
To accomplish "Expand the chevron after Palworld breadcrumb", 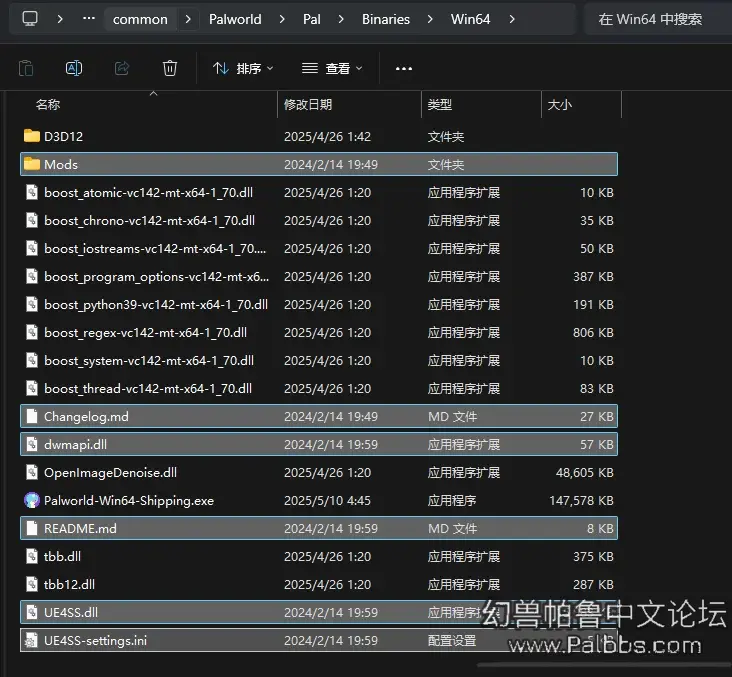I will [x=282, y=19].
